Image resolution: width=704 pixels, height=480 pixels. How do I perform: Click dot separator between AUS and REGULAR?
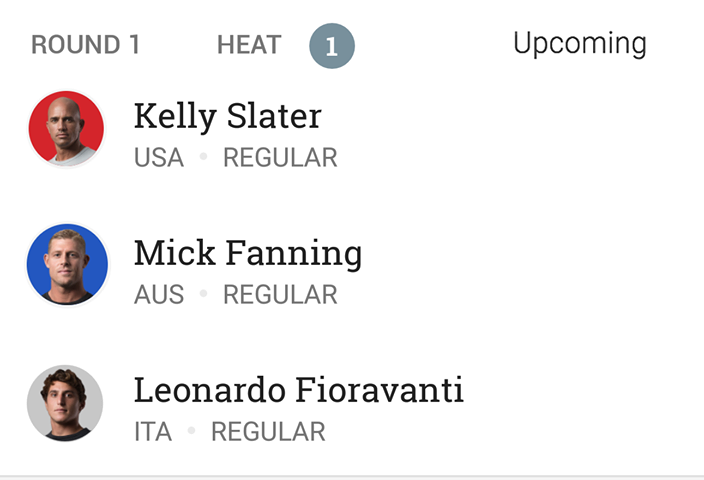pyautogui.click(x=203, y=294)
